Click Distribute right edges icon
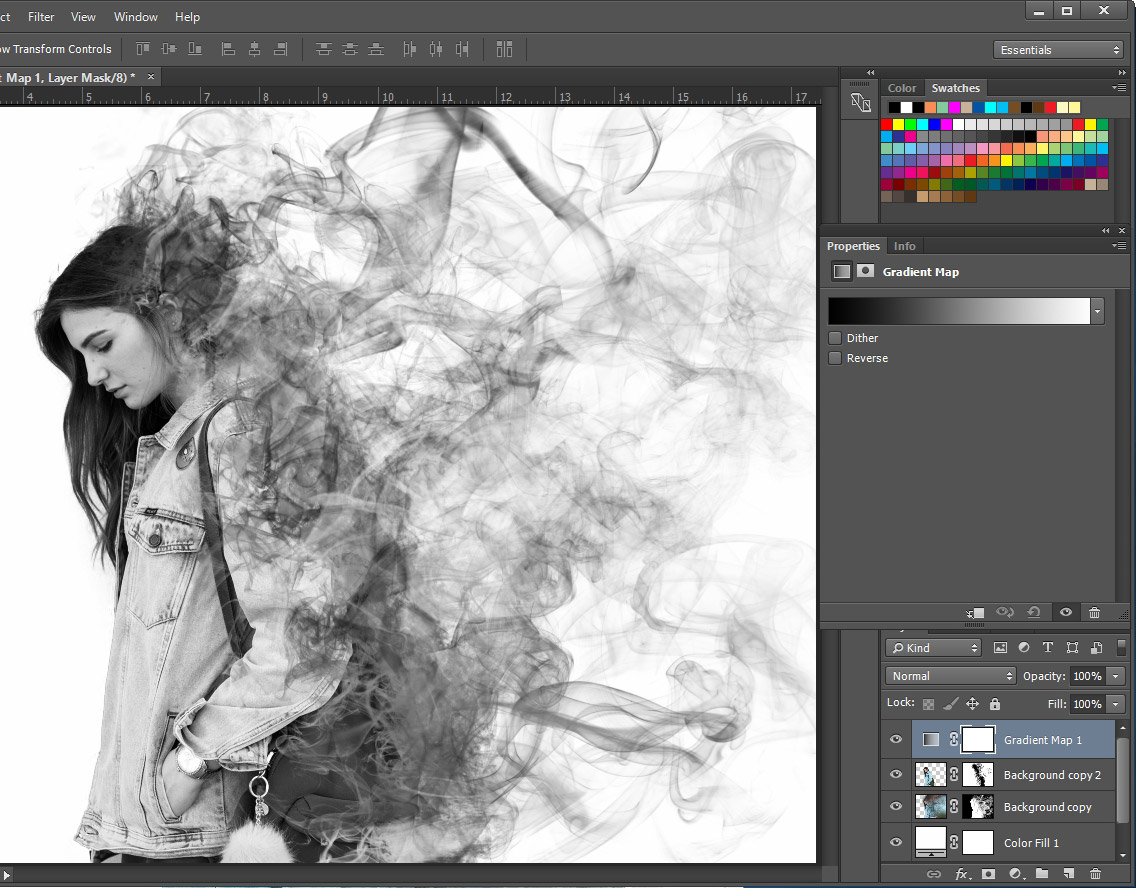 click(462, 49)
